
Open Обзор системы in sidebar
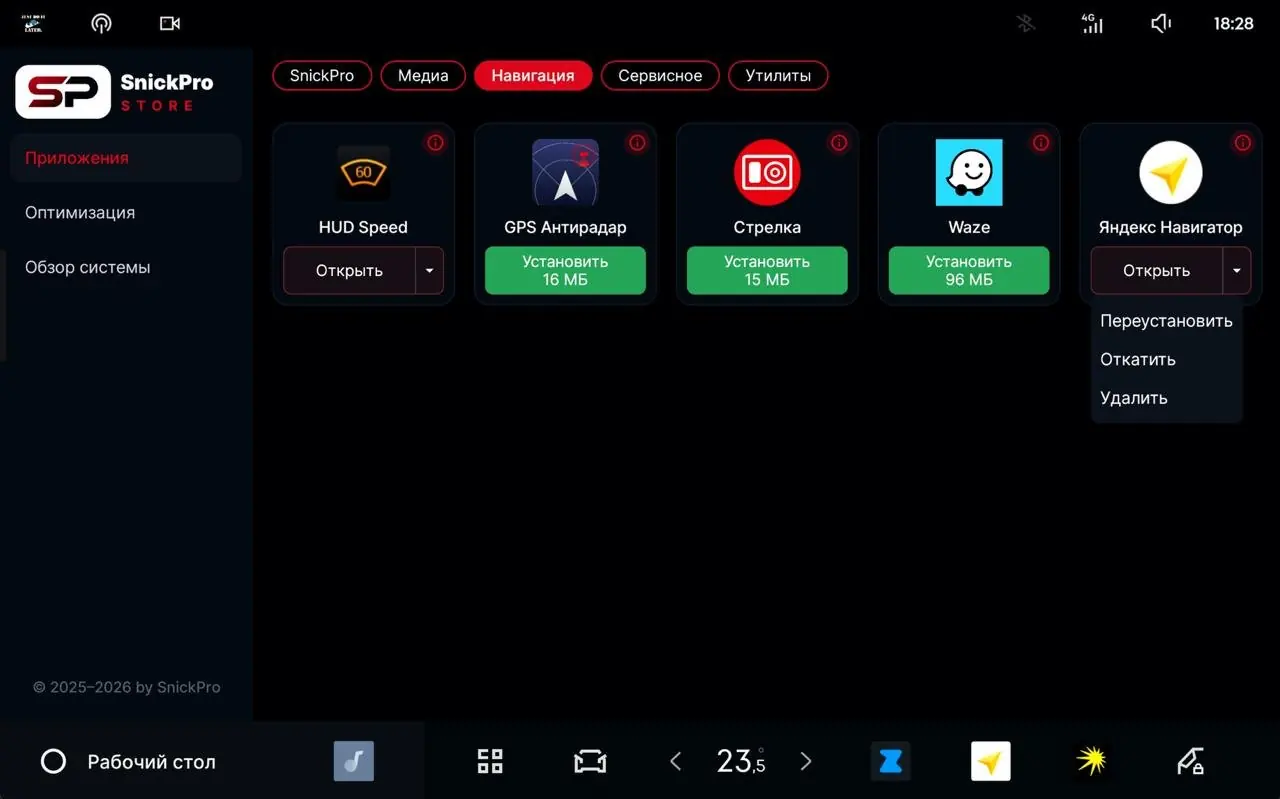coord(126,268)
